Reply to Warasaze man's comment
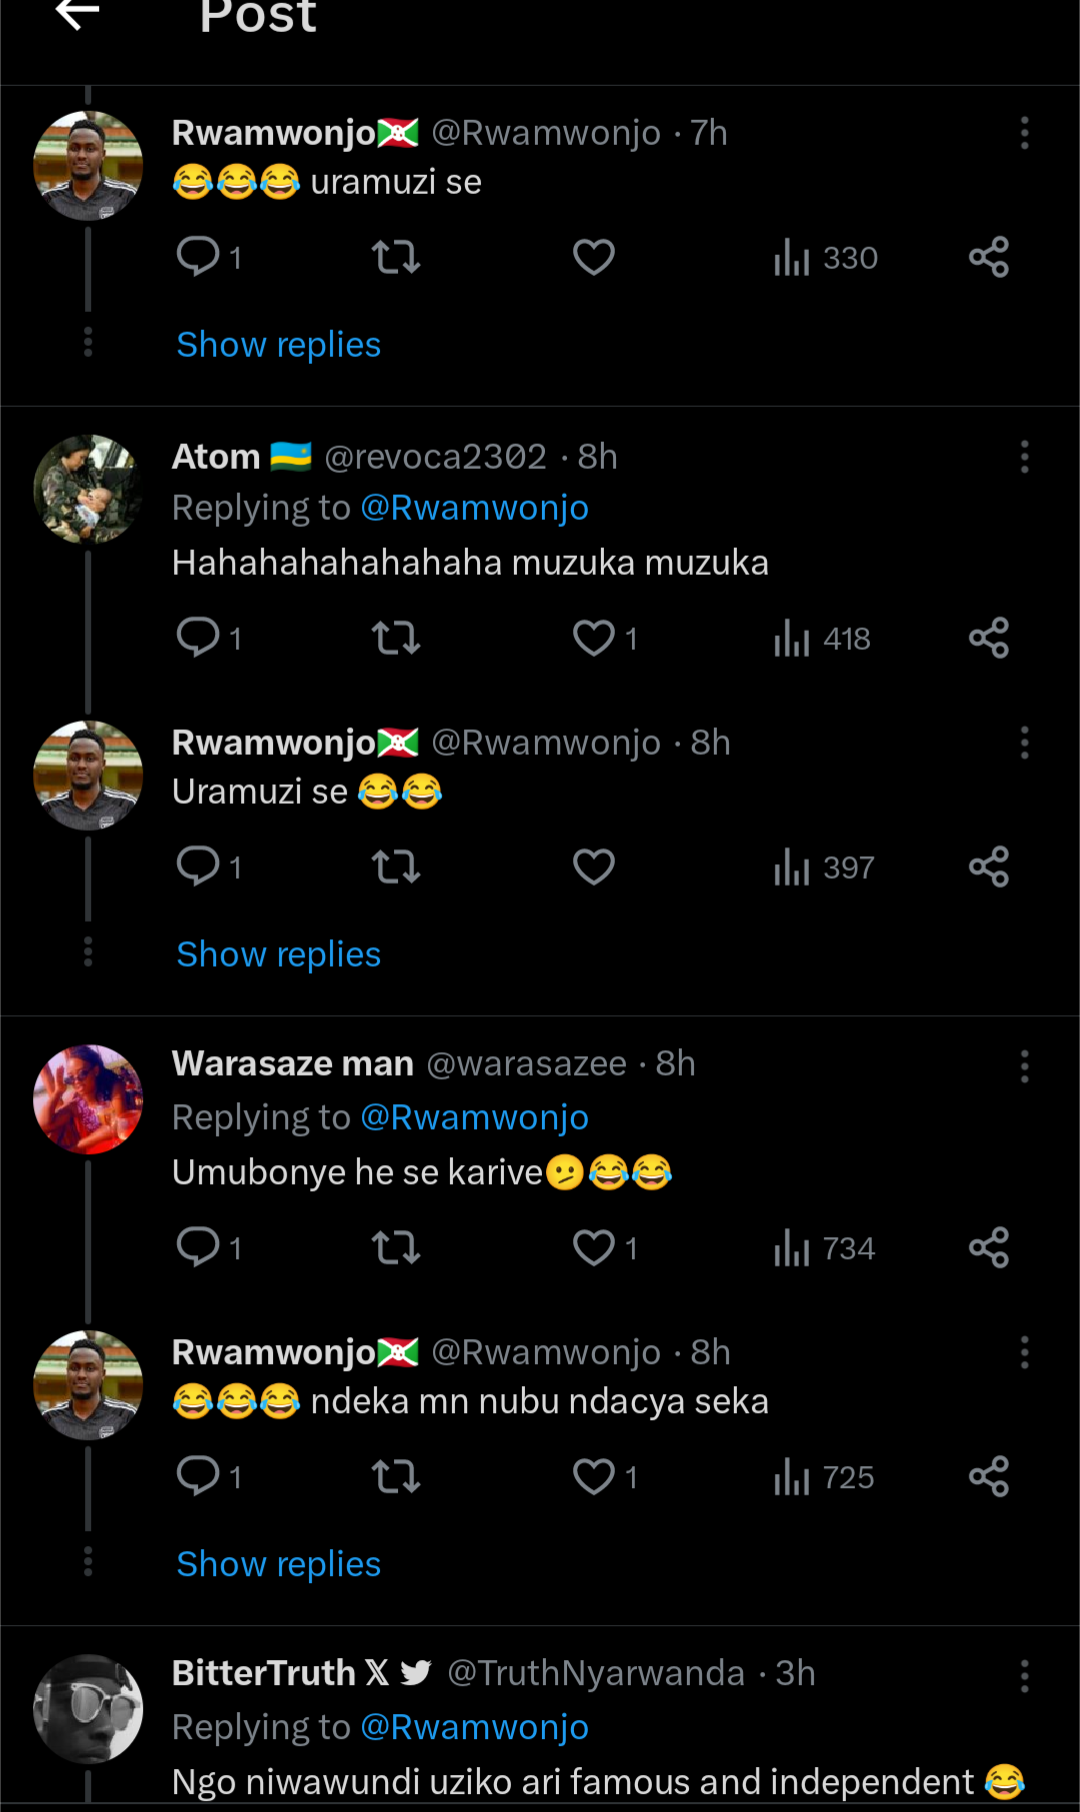 coord(198,1248)
